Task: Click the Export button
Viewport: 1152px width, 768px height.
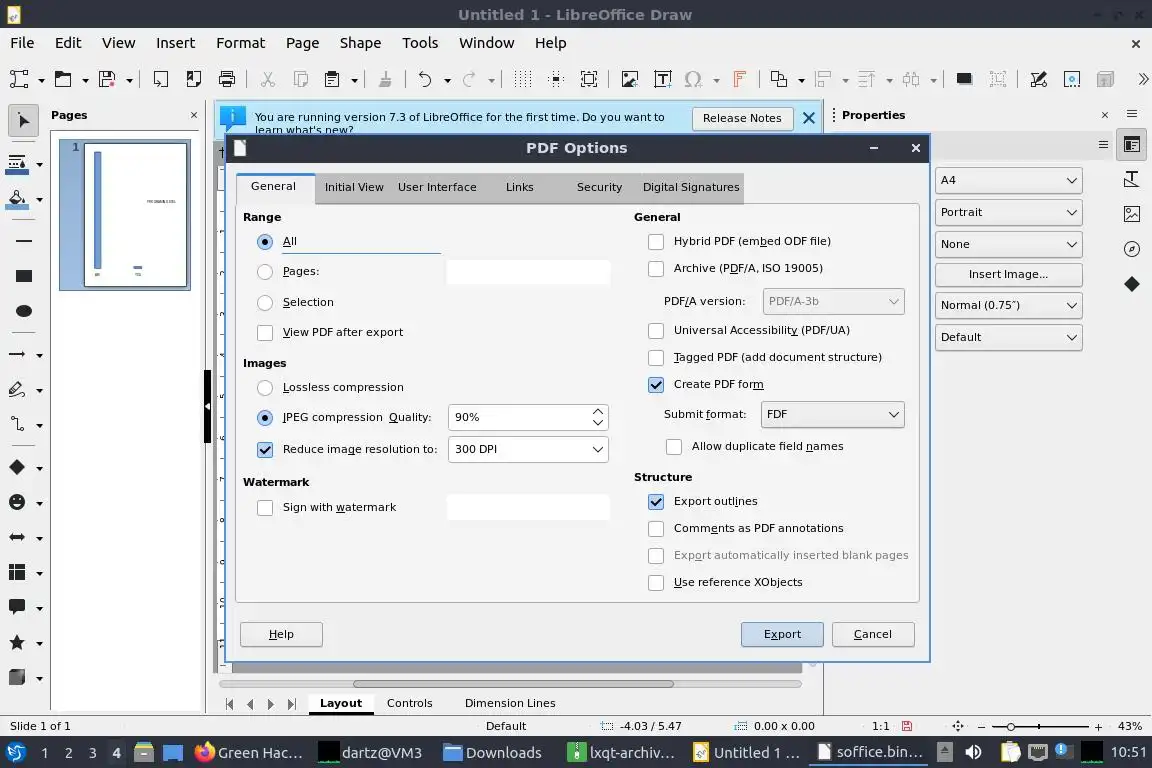Action: [782, 634]
